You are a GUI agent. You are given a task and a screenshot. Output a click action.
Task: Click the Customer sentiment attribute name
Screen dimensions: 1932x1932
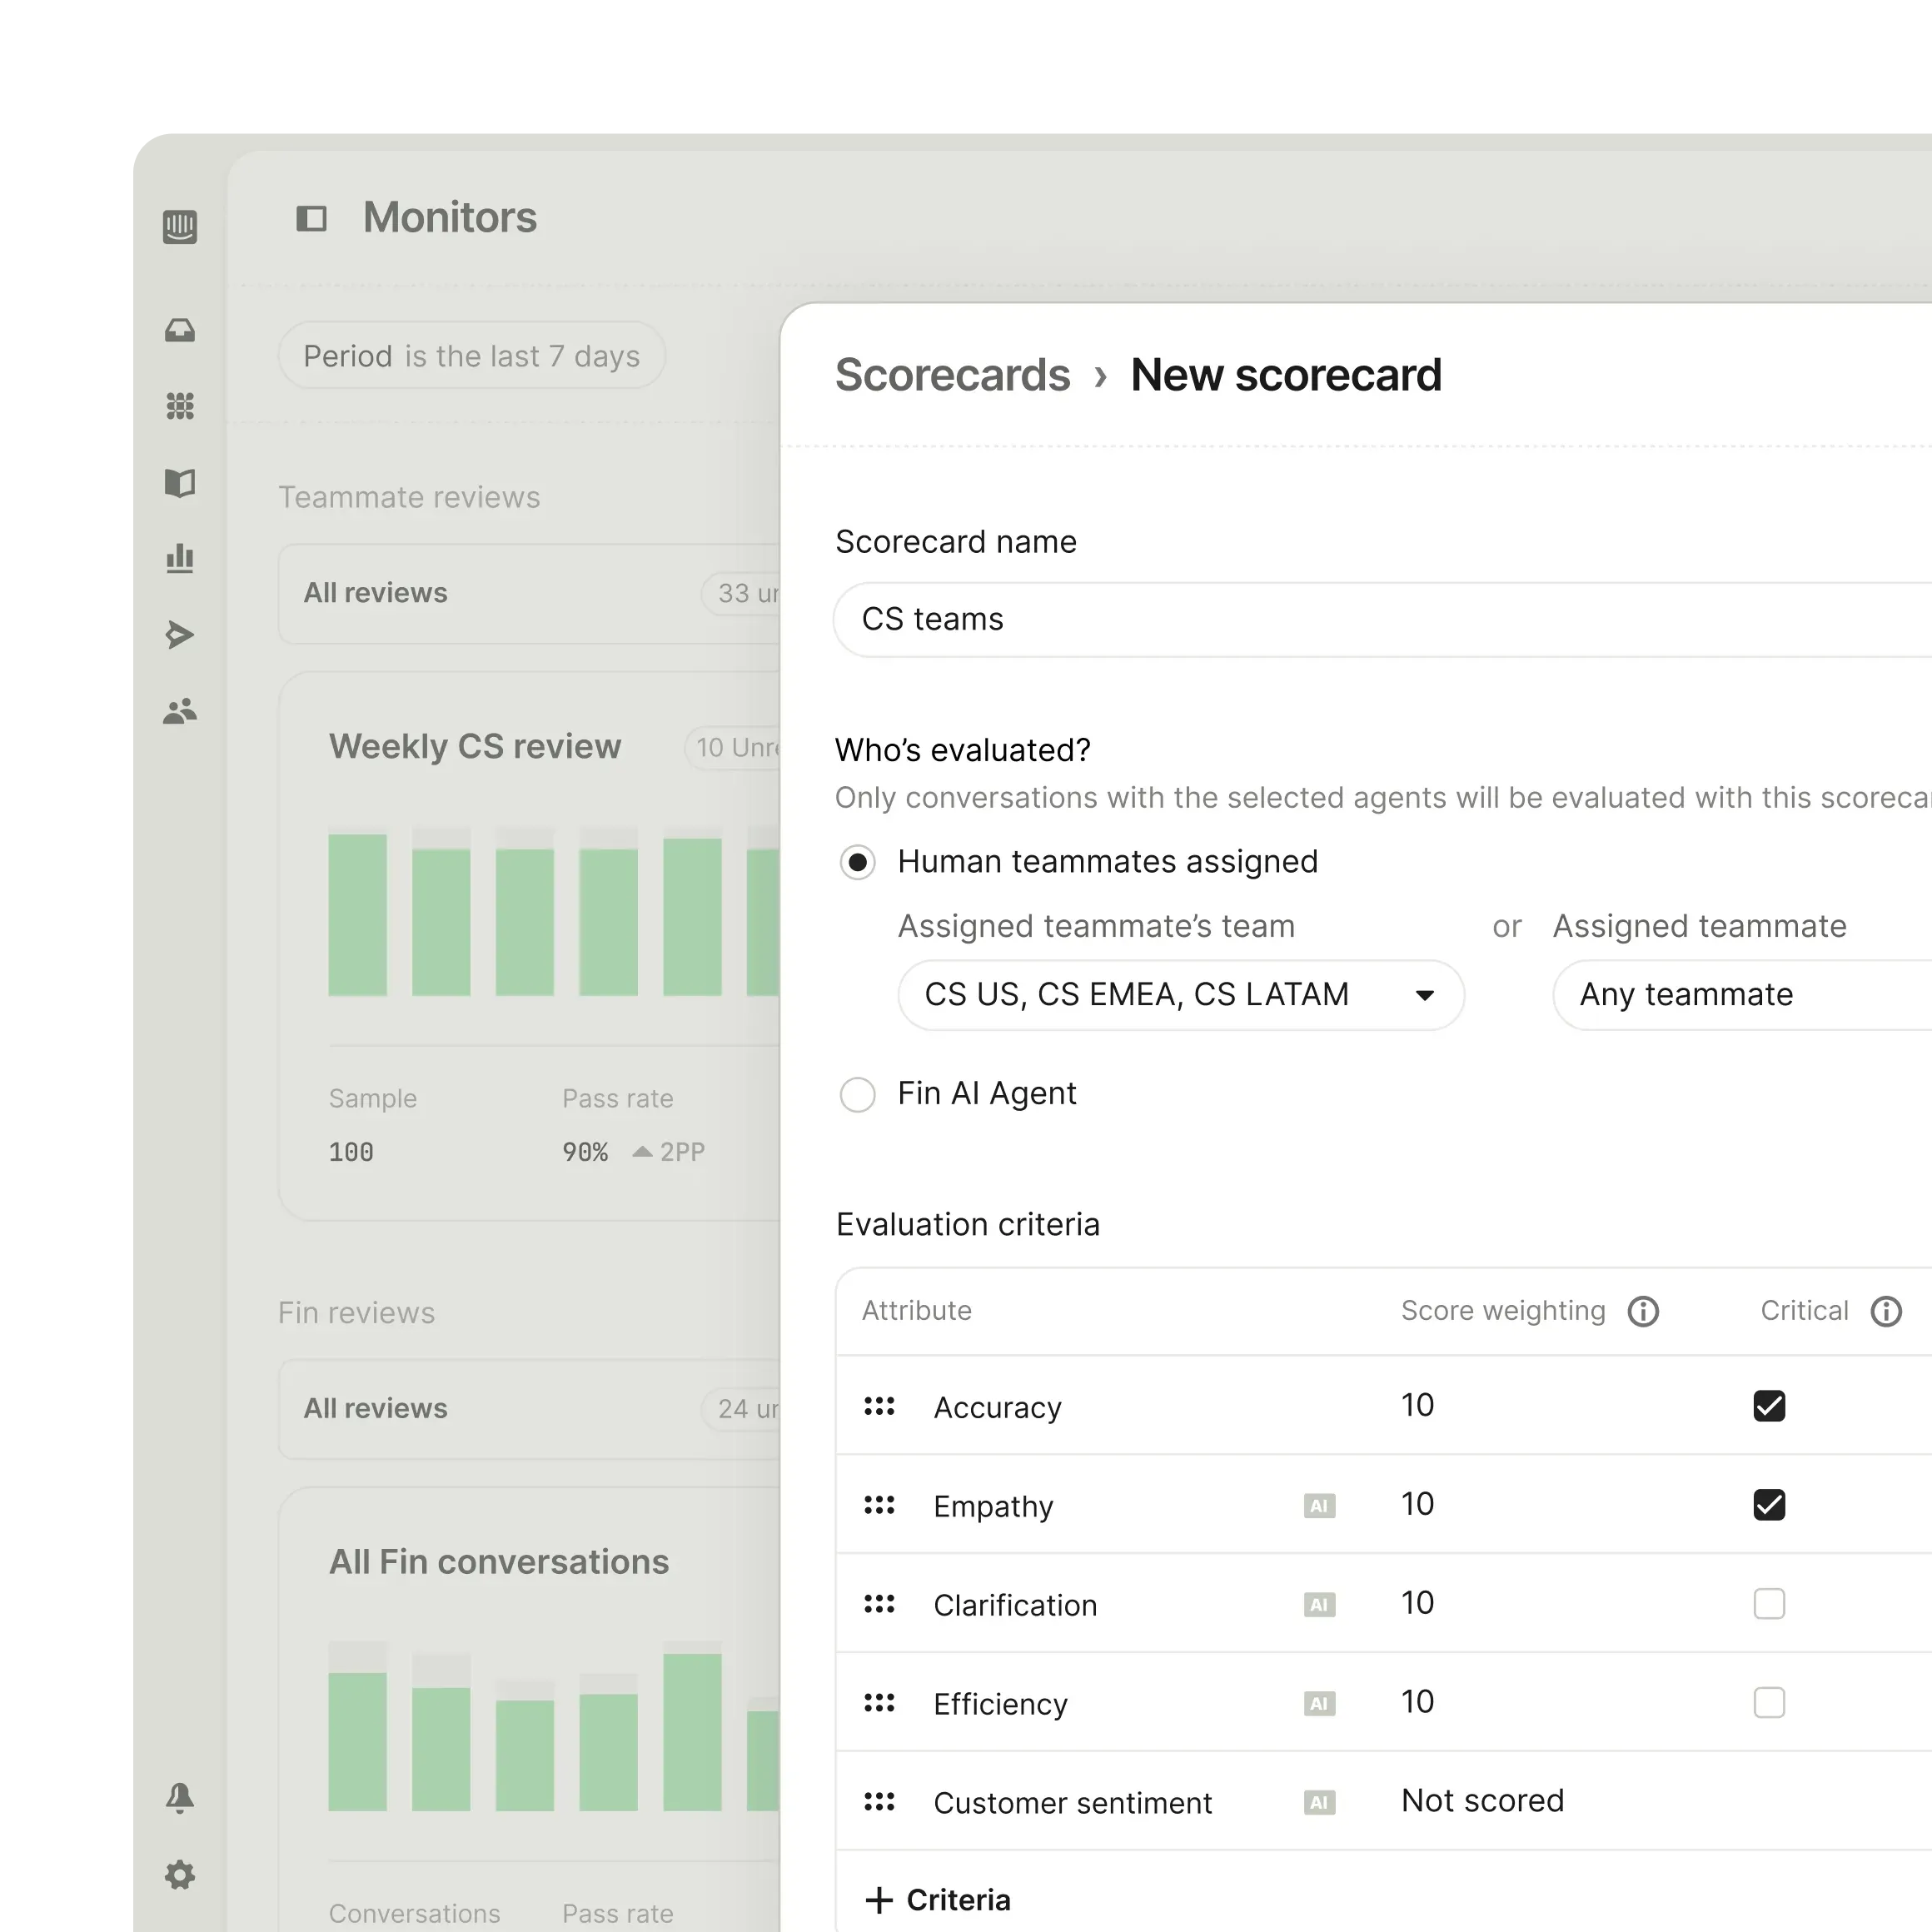click(x=1072, y=1803)
